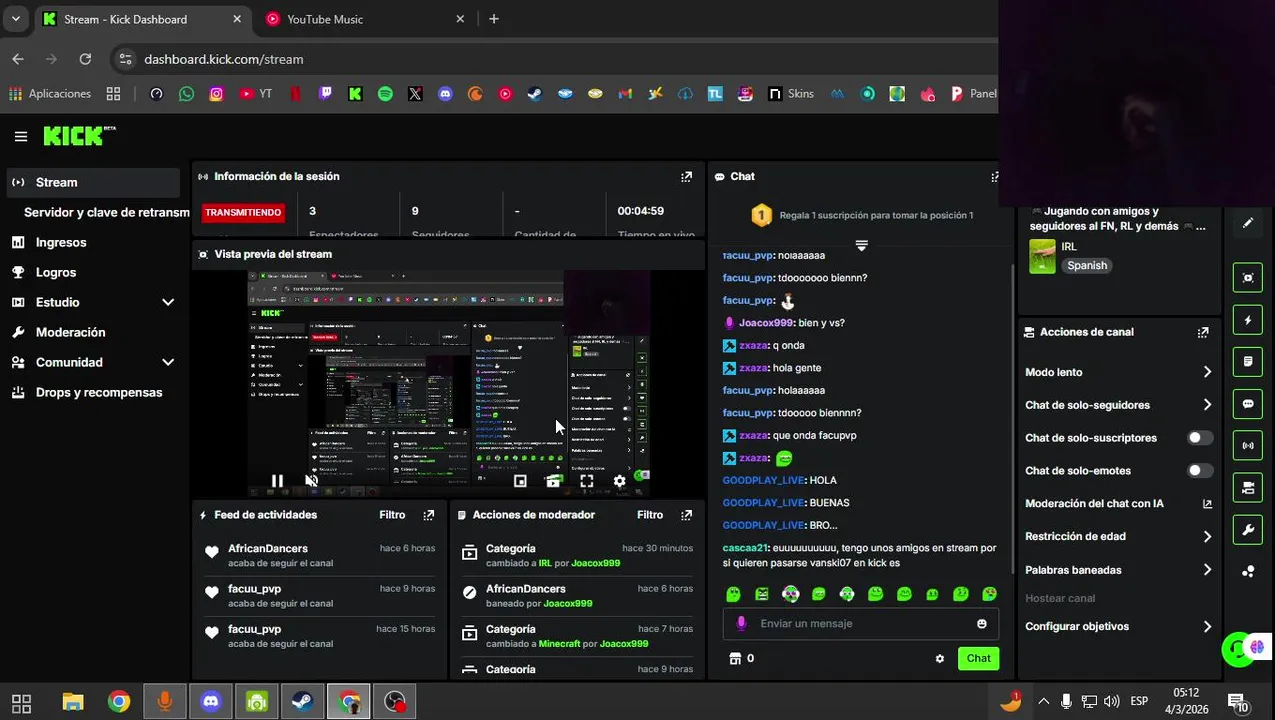Send message with the green Chat button
The image size is (1275, 720).
pos(978,658)
